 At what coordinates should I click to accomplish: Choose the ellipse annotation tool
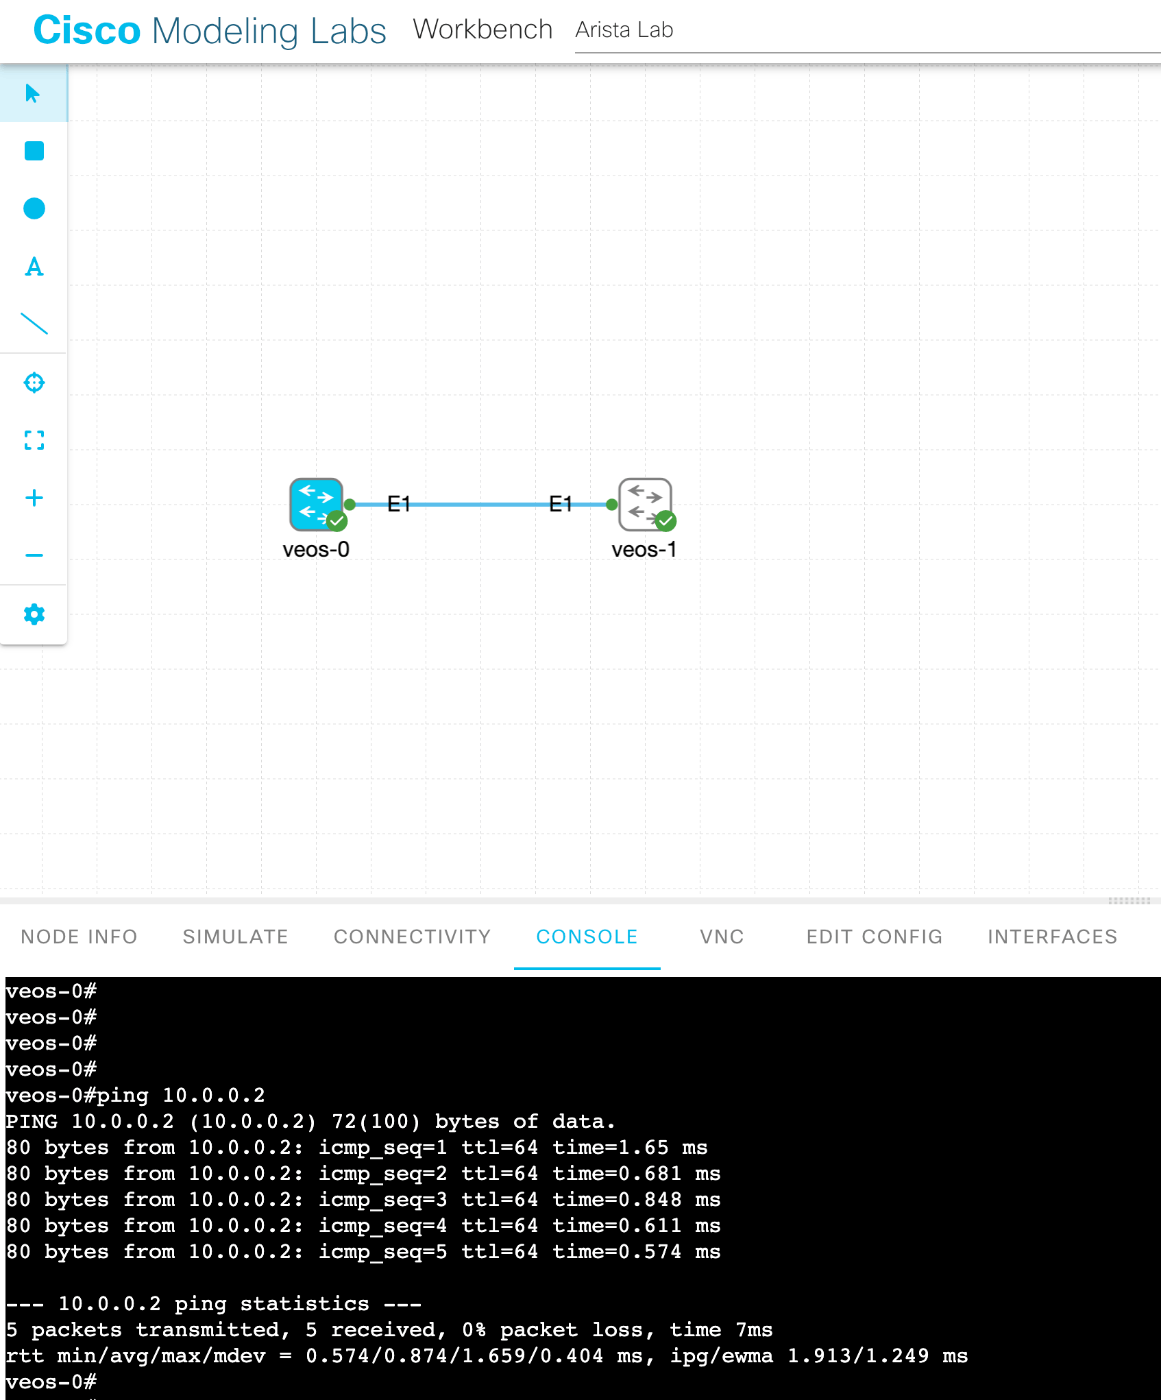[34, 208]
